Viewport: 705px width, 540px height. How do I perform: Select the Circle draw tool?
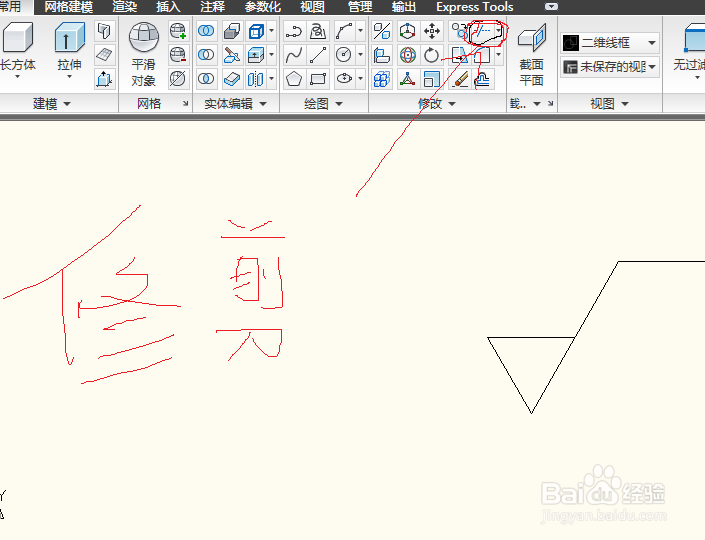pos(344,55)
